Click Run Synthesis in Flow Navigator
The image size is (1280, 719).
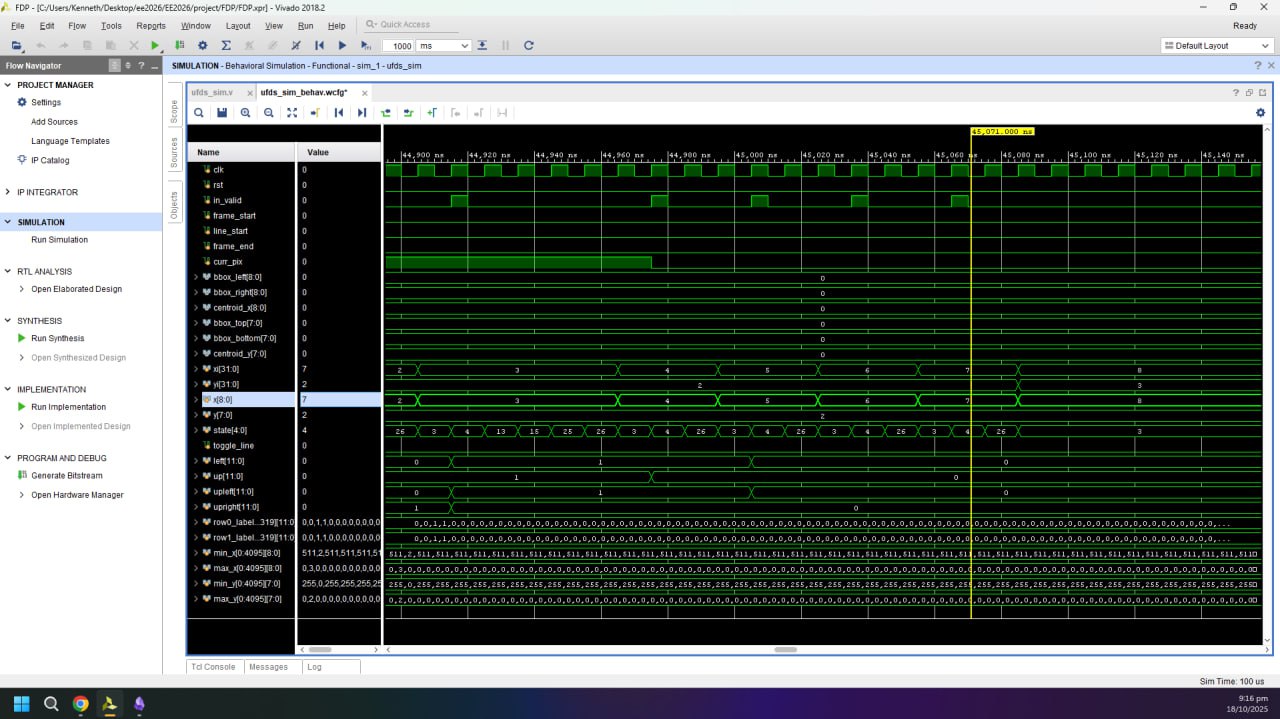[57, 338]
